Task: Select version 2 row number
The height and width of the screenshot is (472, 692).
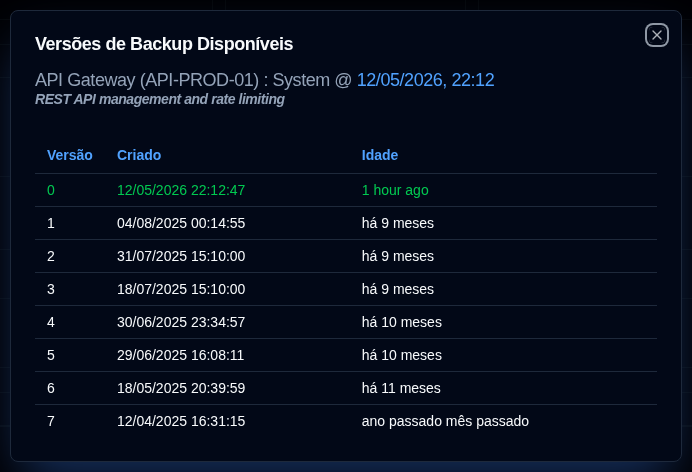Action: pyautogui.click(x=51, y=256)
